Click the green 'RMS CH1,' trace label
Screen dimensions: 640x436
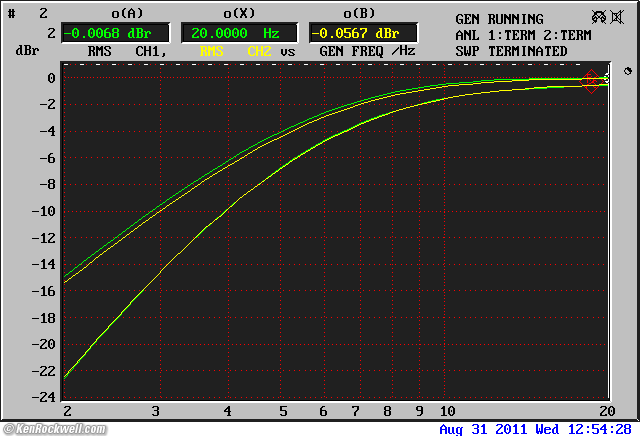click(127, 51)
